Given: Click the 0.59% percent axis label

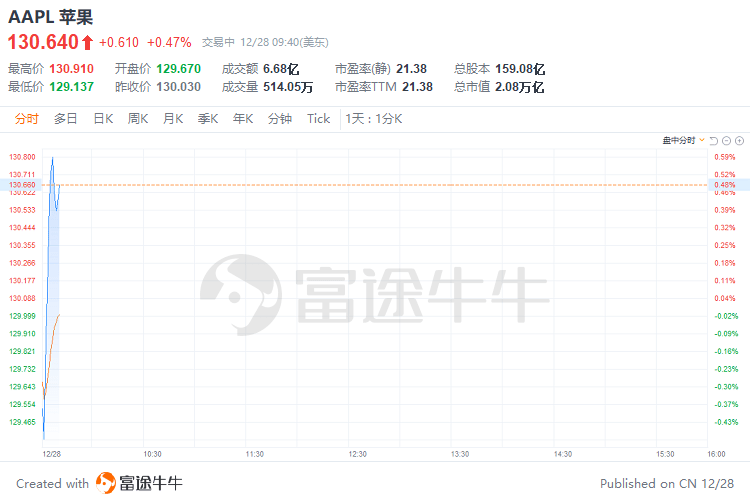Looking at the screenshot, I should click(725, 157).
